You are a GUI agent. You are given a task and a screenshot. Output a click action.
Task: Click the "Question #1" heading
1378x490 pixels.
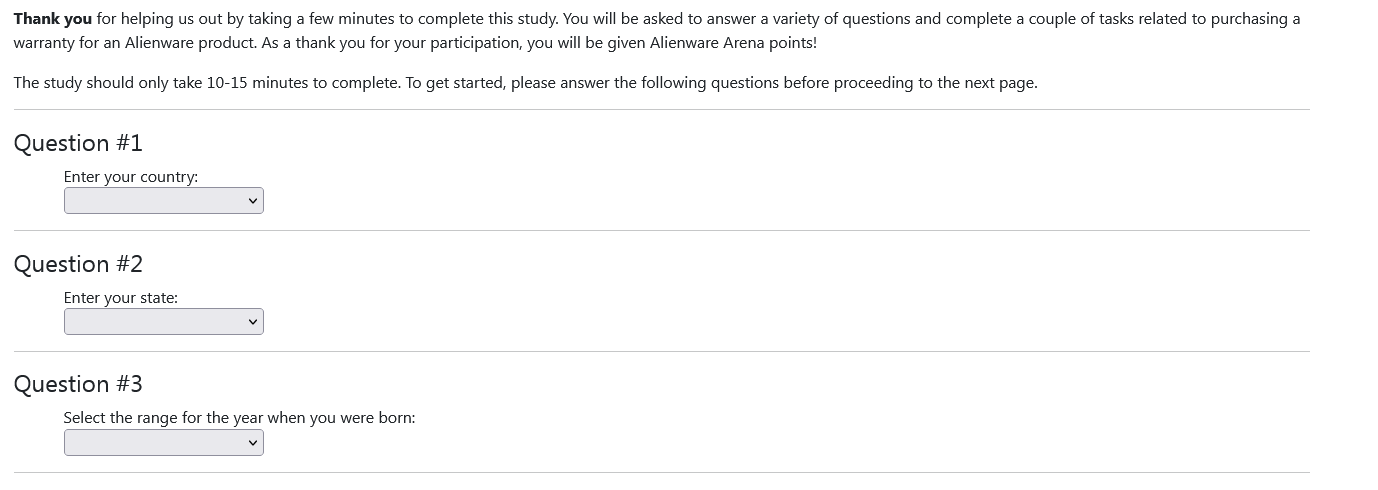tap(78, 143)
